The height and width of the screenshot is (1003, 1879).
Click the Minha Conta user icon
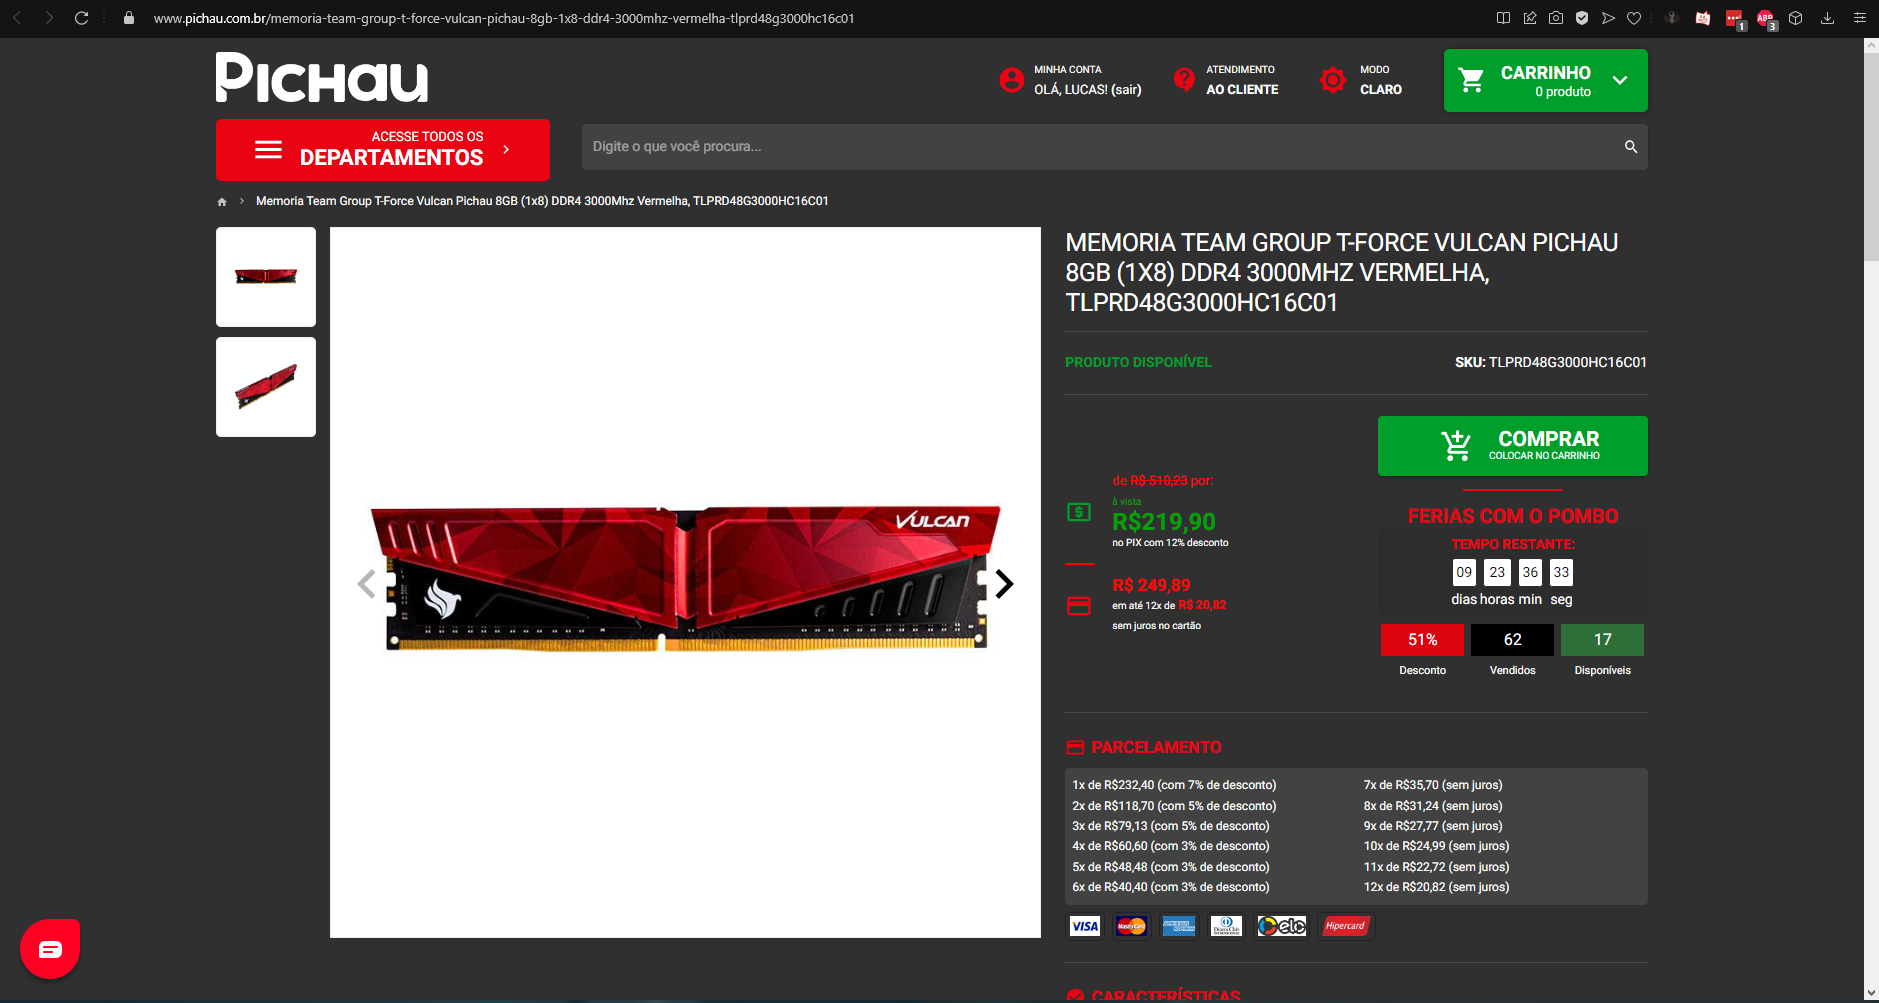click(x=1012, y=80)
